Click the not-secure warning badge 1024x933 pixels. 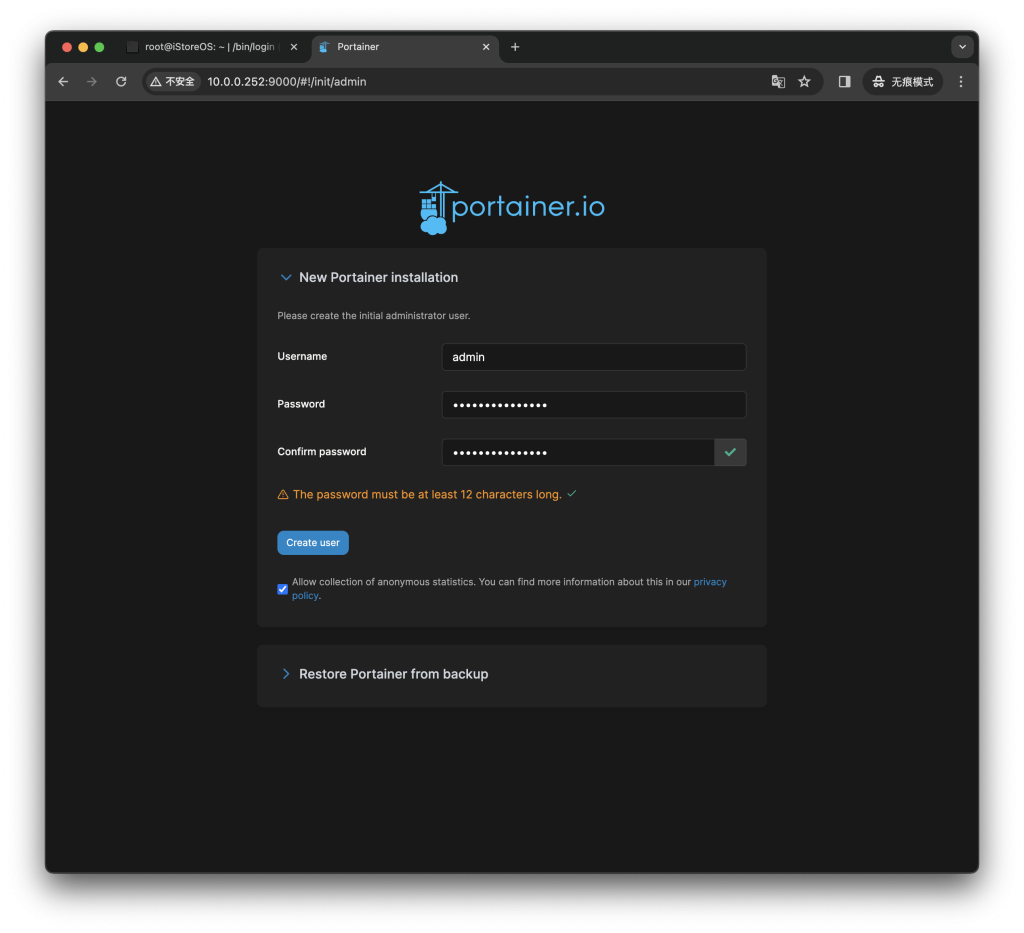click(x=172, y=82)
